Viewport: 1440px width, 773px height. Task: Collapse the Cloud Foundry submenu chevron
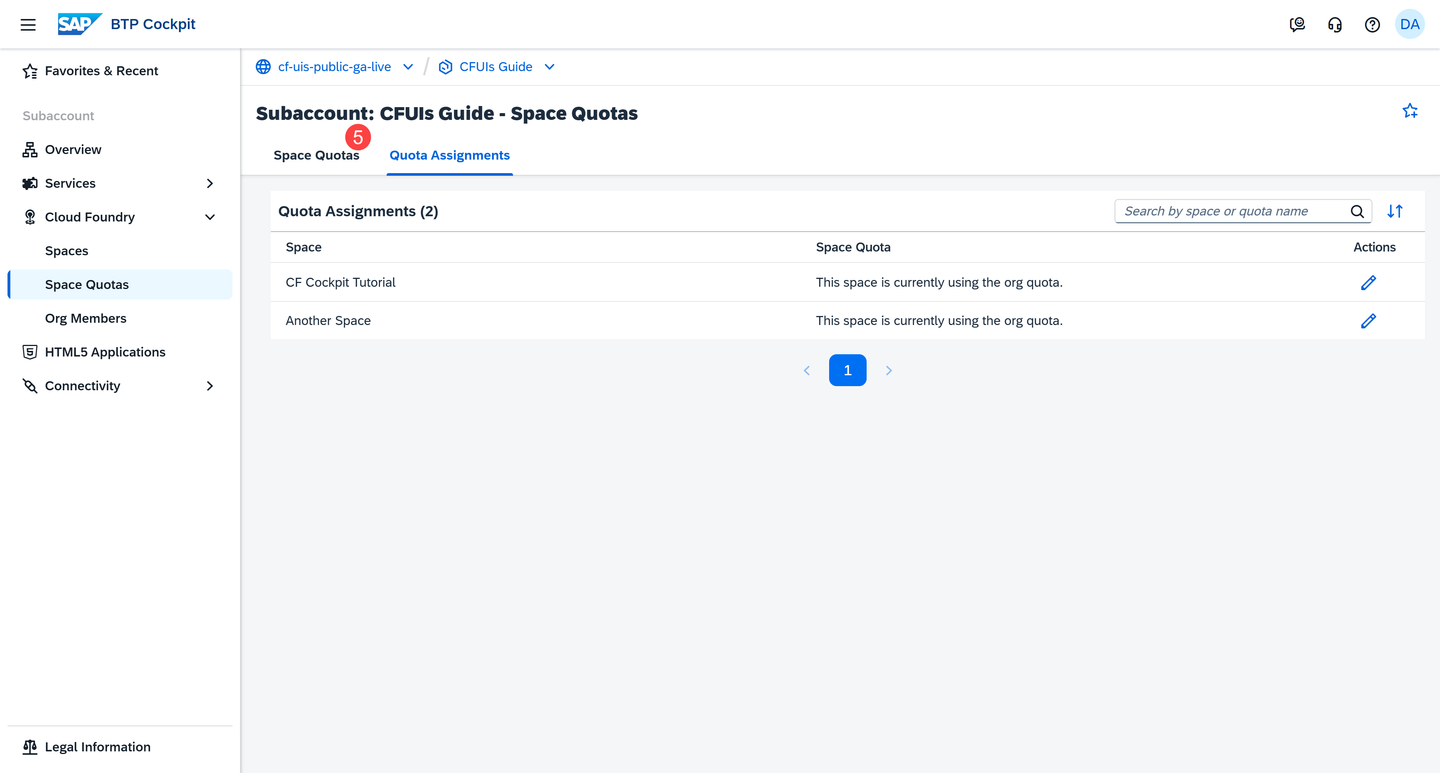pyautogui.click(x=210, y=217)
